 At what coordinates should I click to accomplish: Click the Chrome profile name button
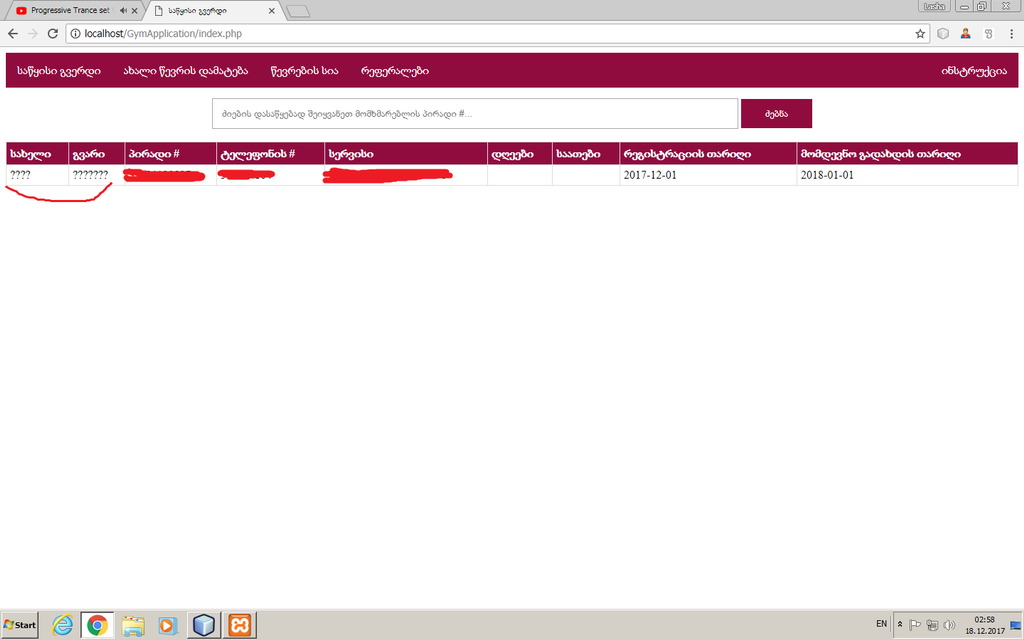(x=934, y=6)
